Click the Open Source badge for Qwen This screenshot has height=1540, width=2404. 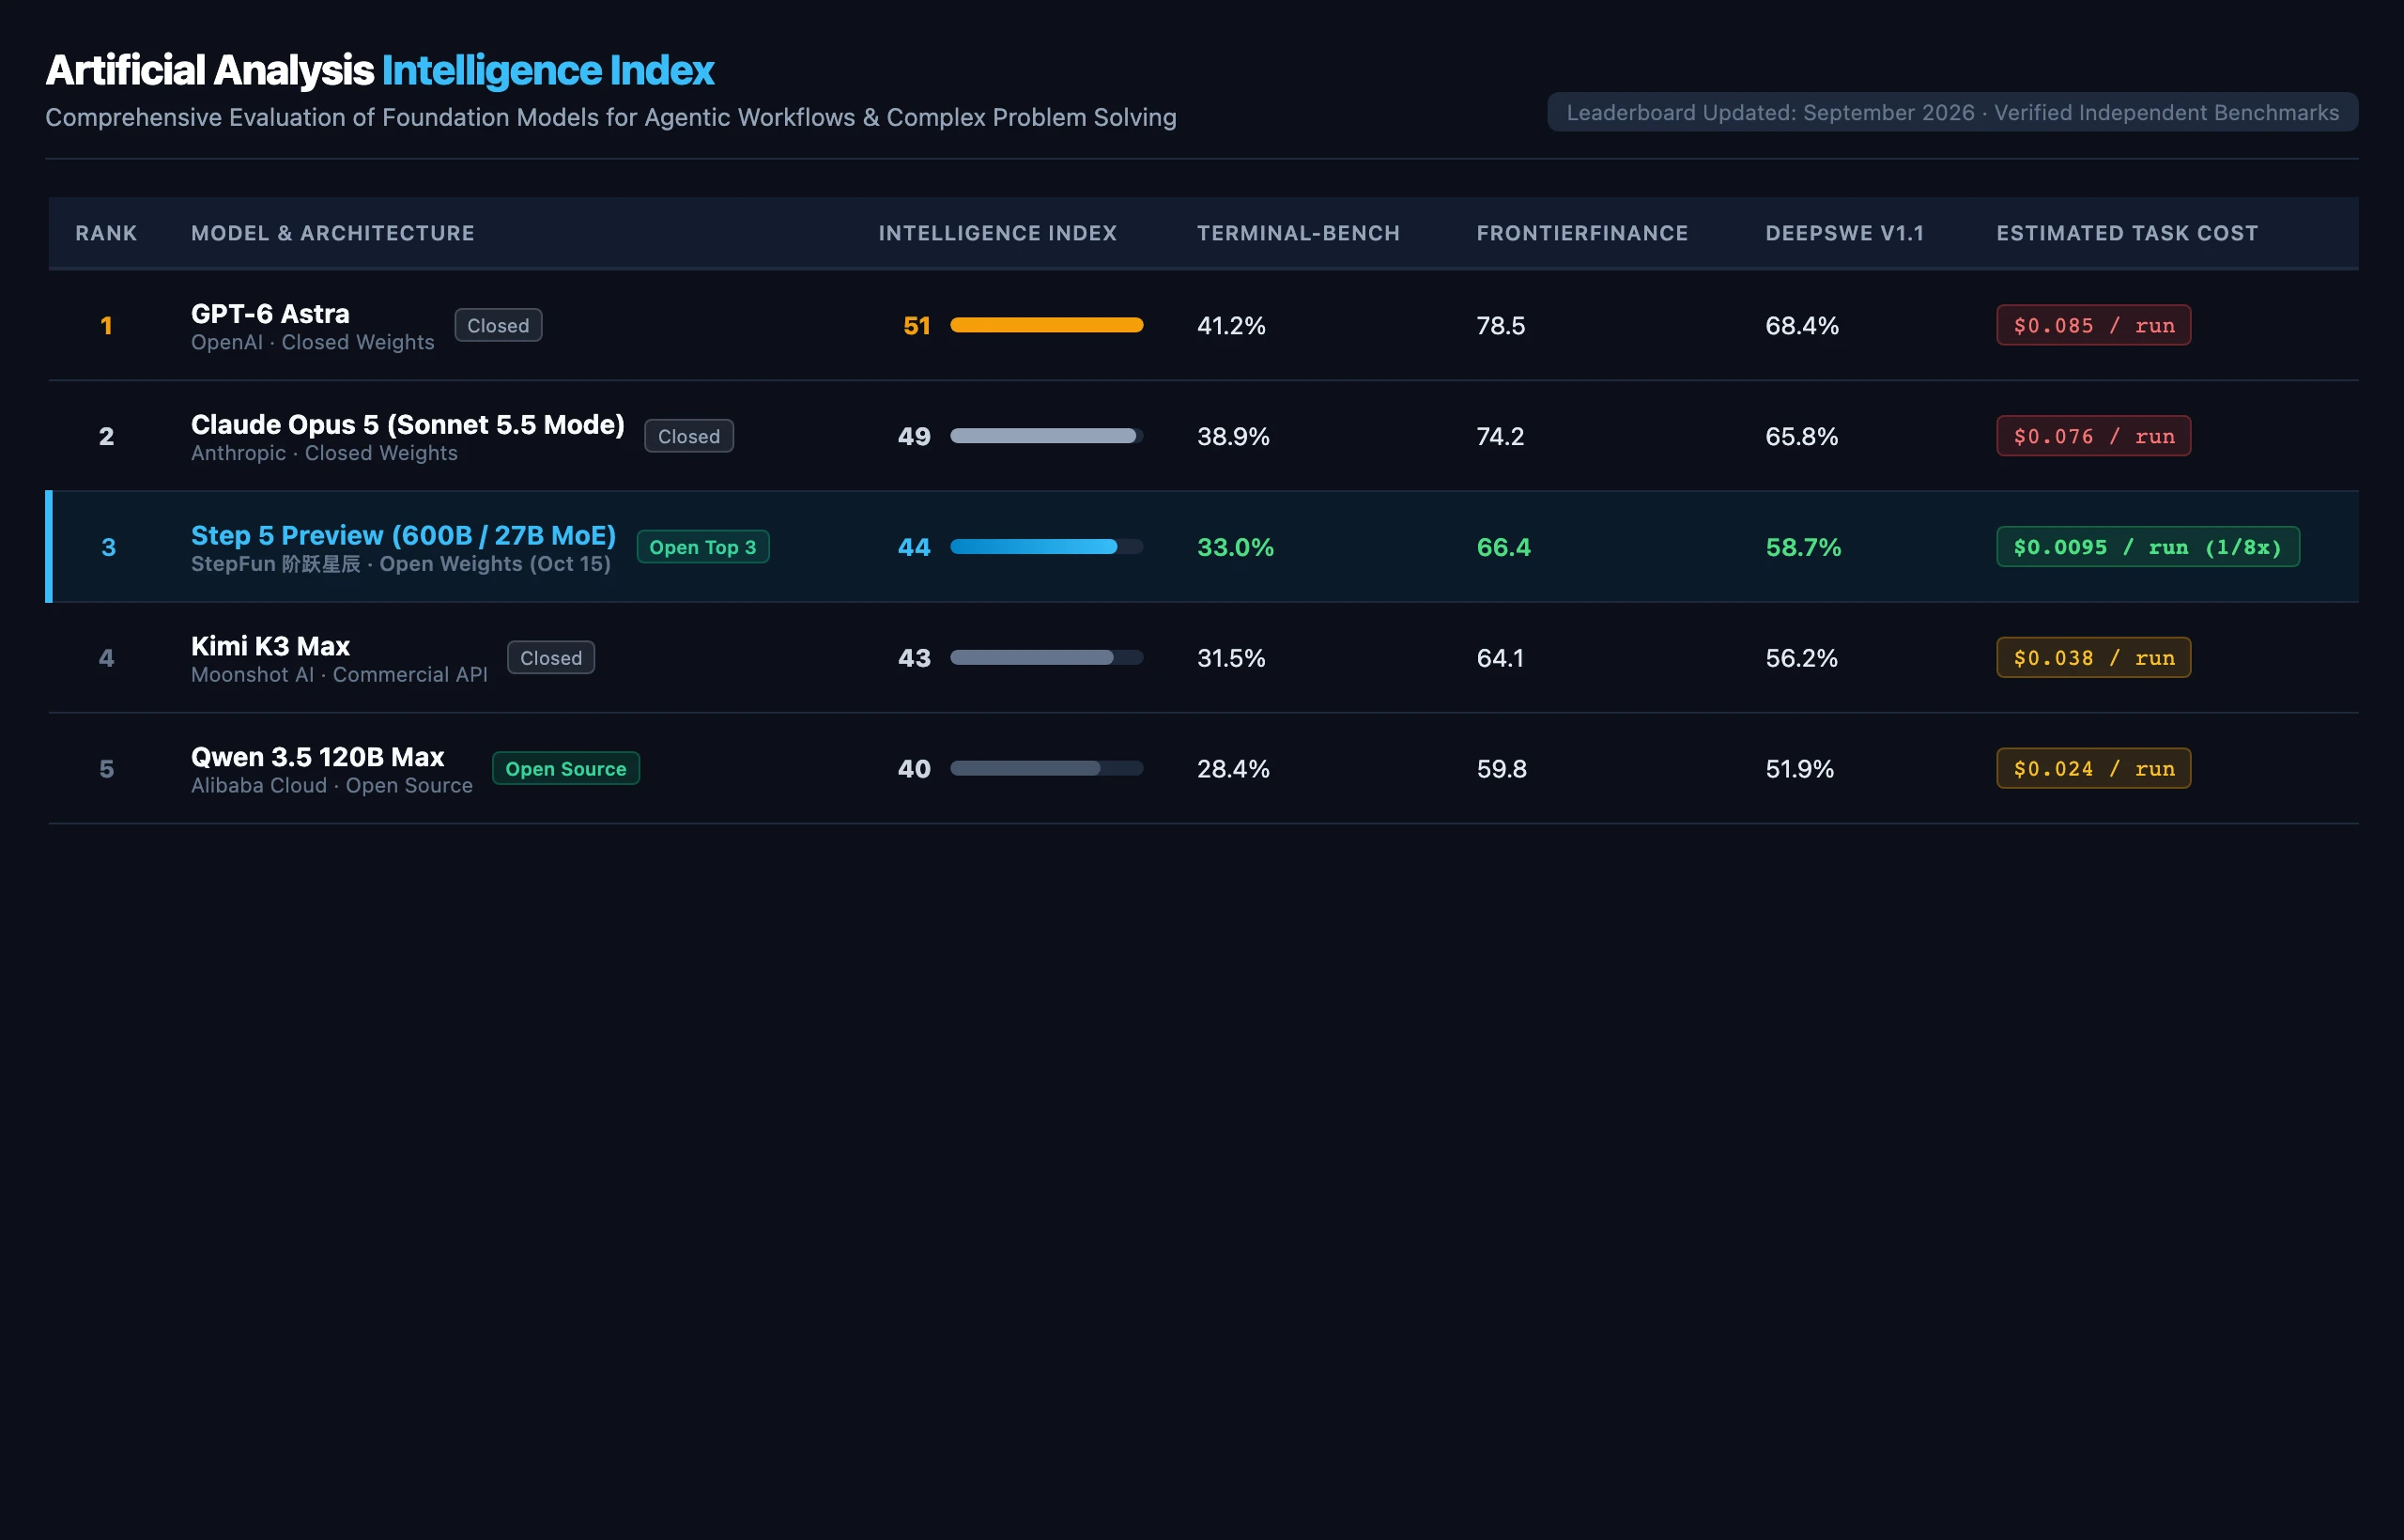[x=566, y=769]
